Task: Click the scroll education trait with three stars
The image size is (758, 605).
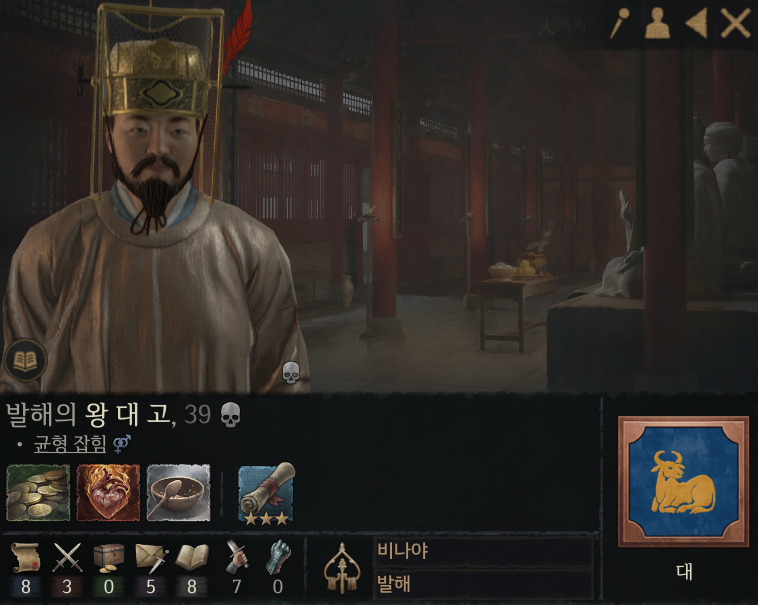Action: (266, 493)
